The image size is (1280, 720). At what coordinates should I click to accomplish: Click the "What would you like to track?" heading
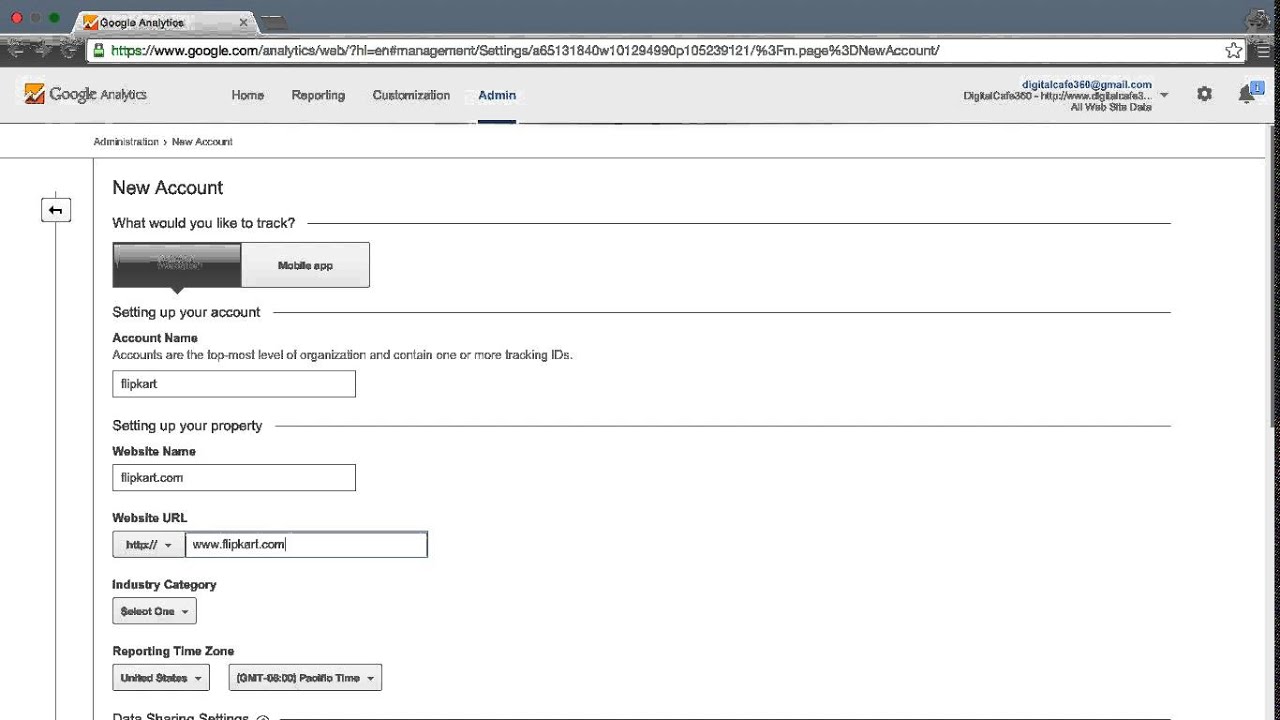click(x=204, y=223)
